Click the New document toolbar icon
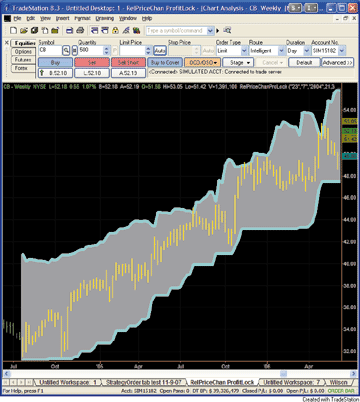360x402 pixels. tap(13, 31)
